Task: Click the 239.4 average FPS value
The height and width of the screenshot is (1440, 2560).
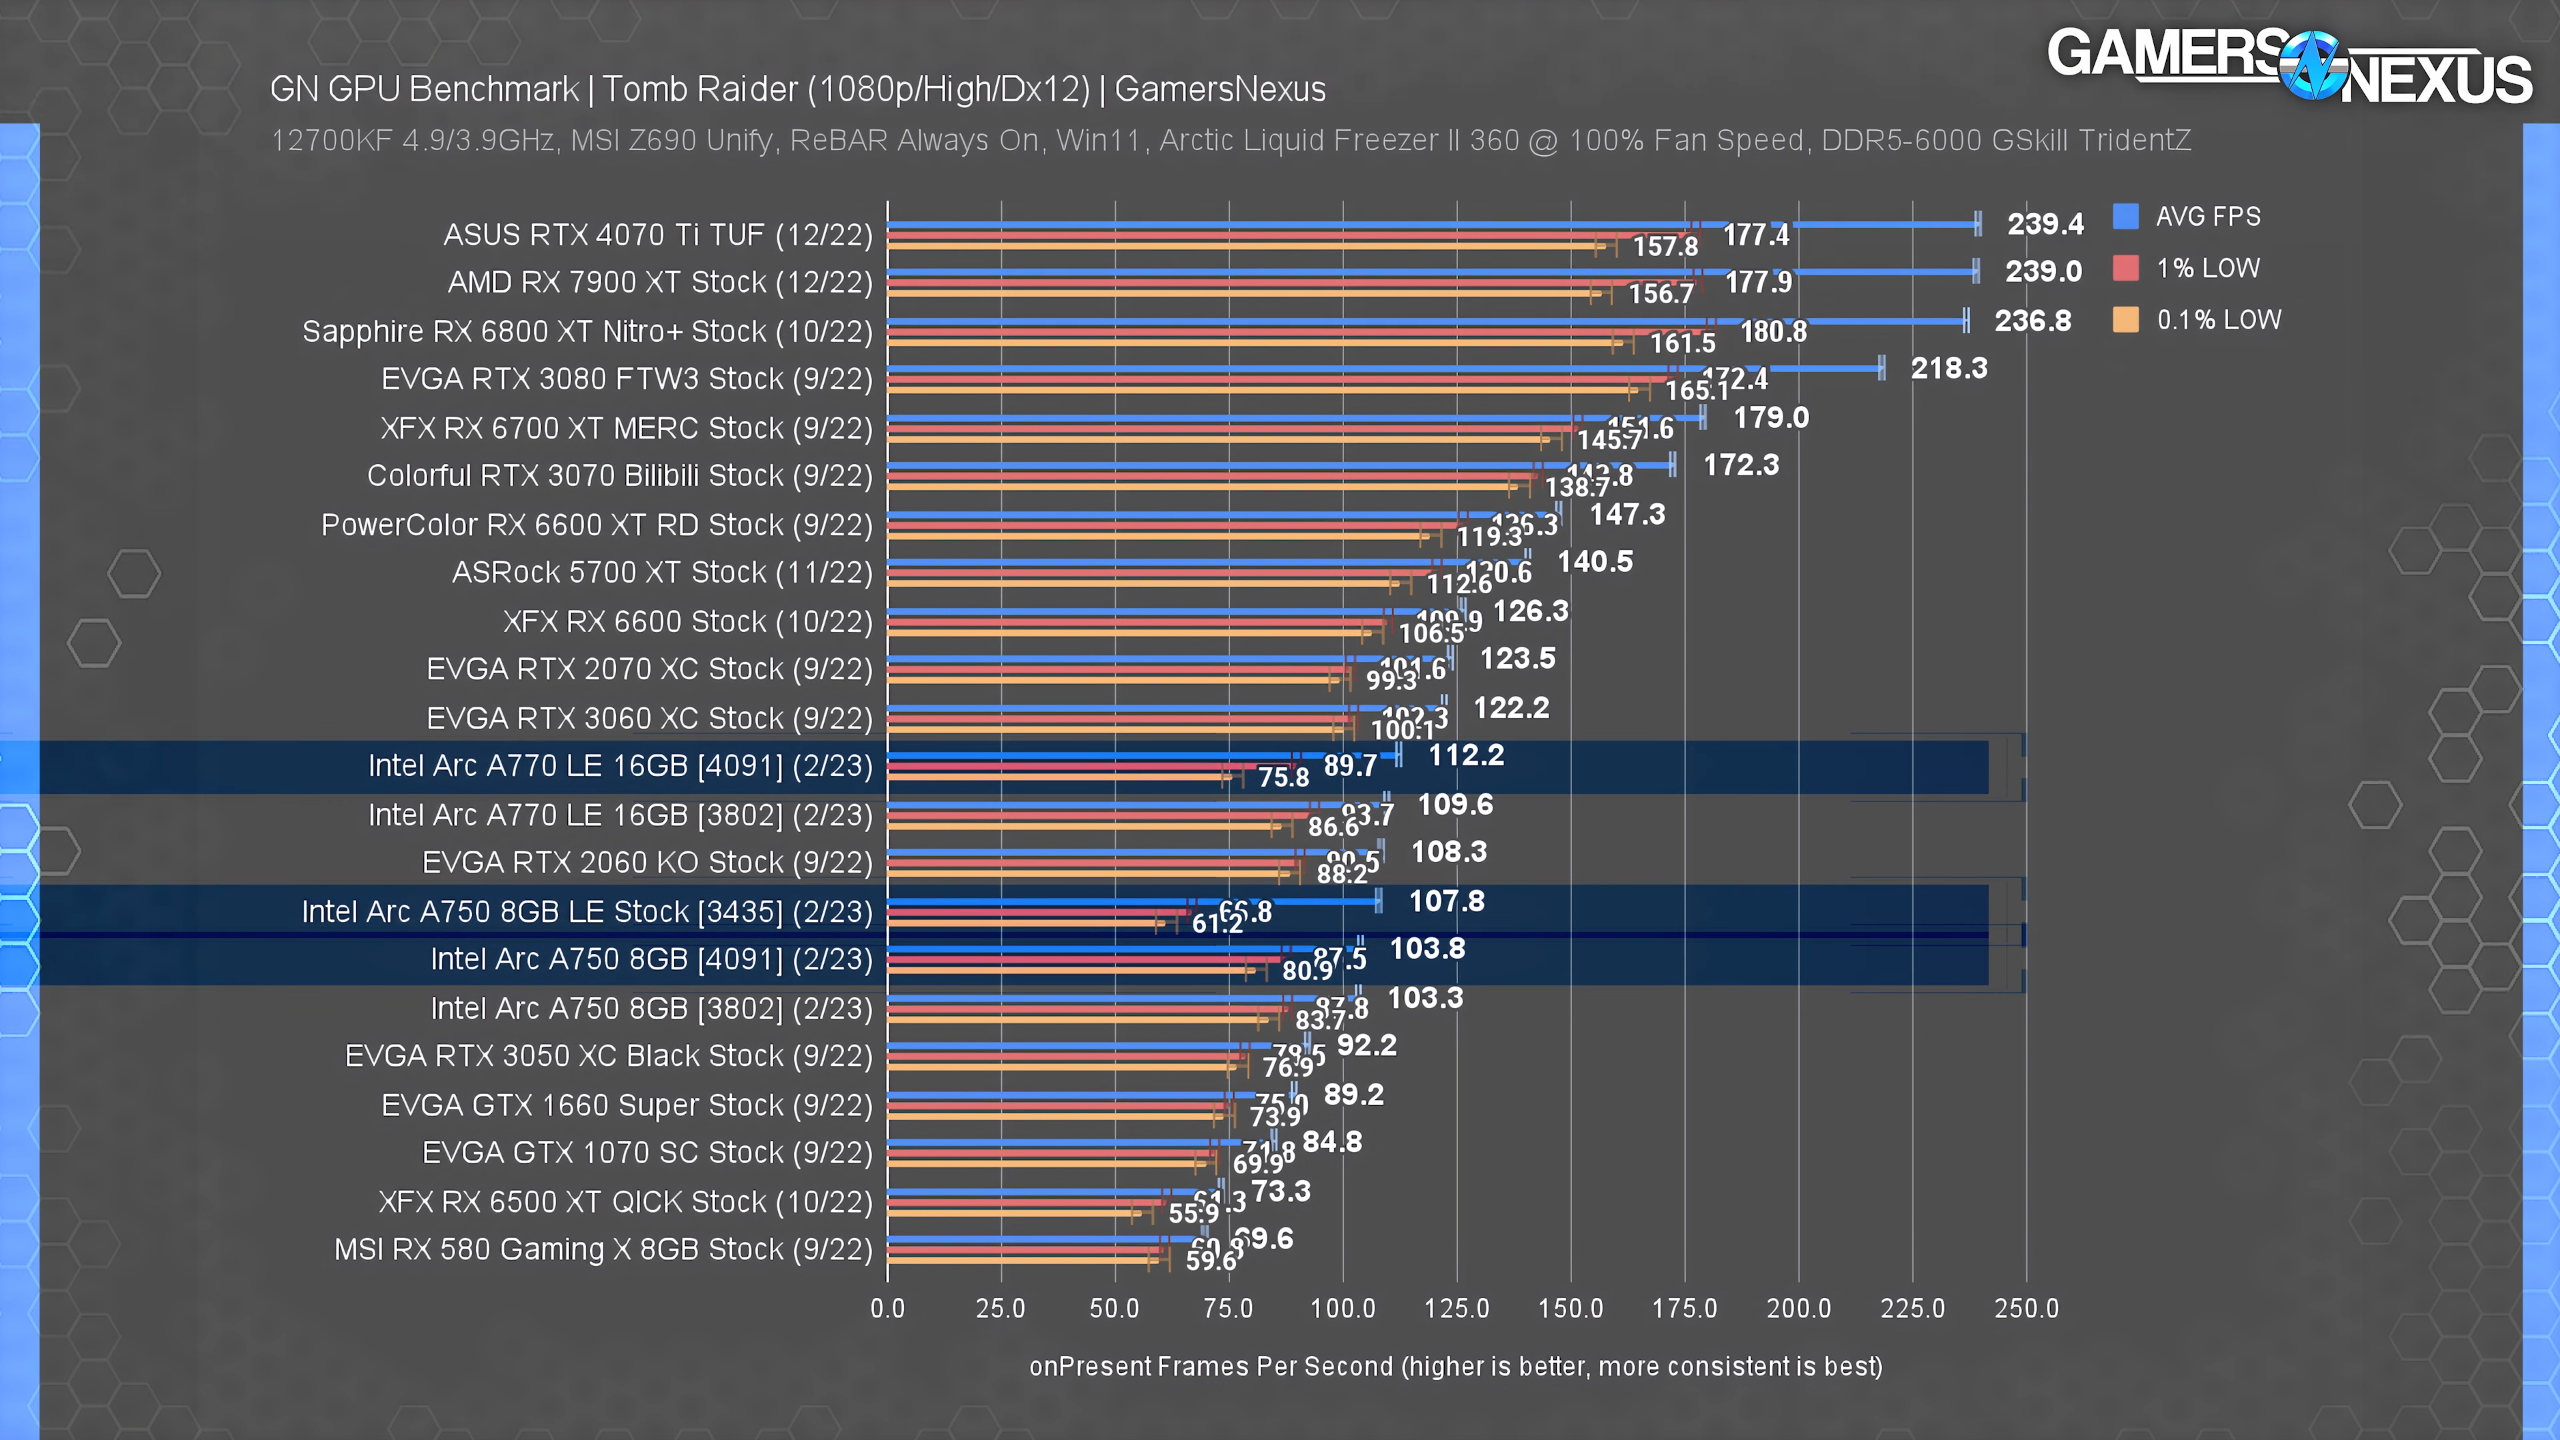Action: [2045, 224]
